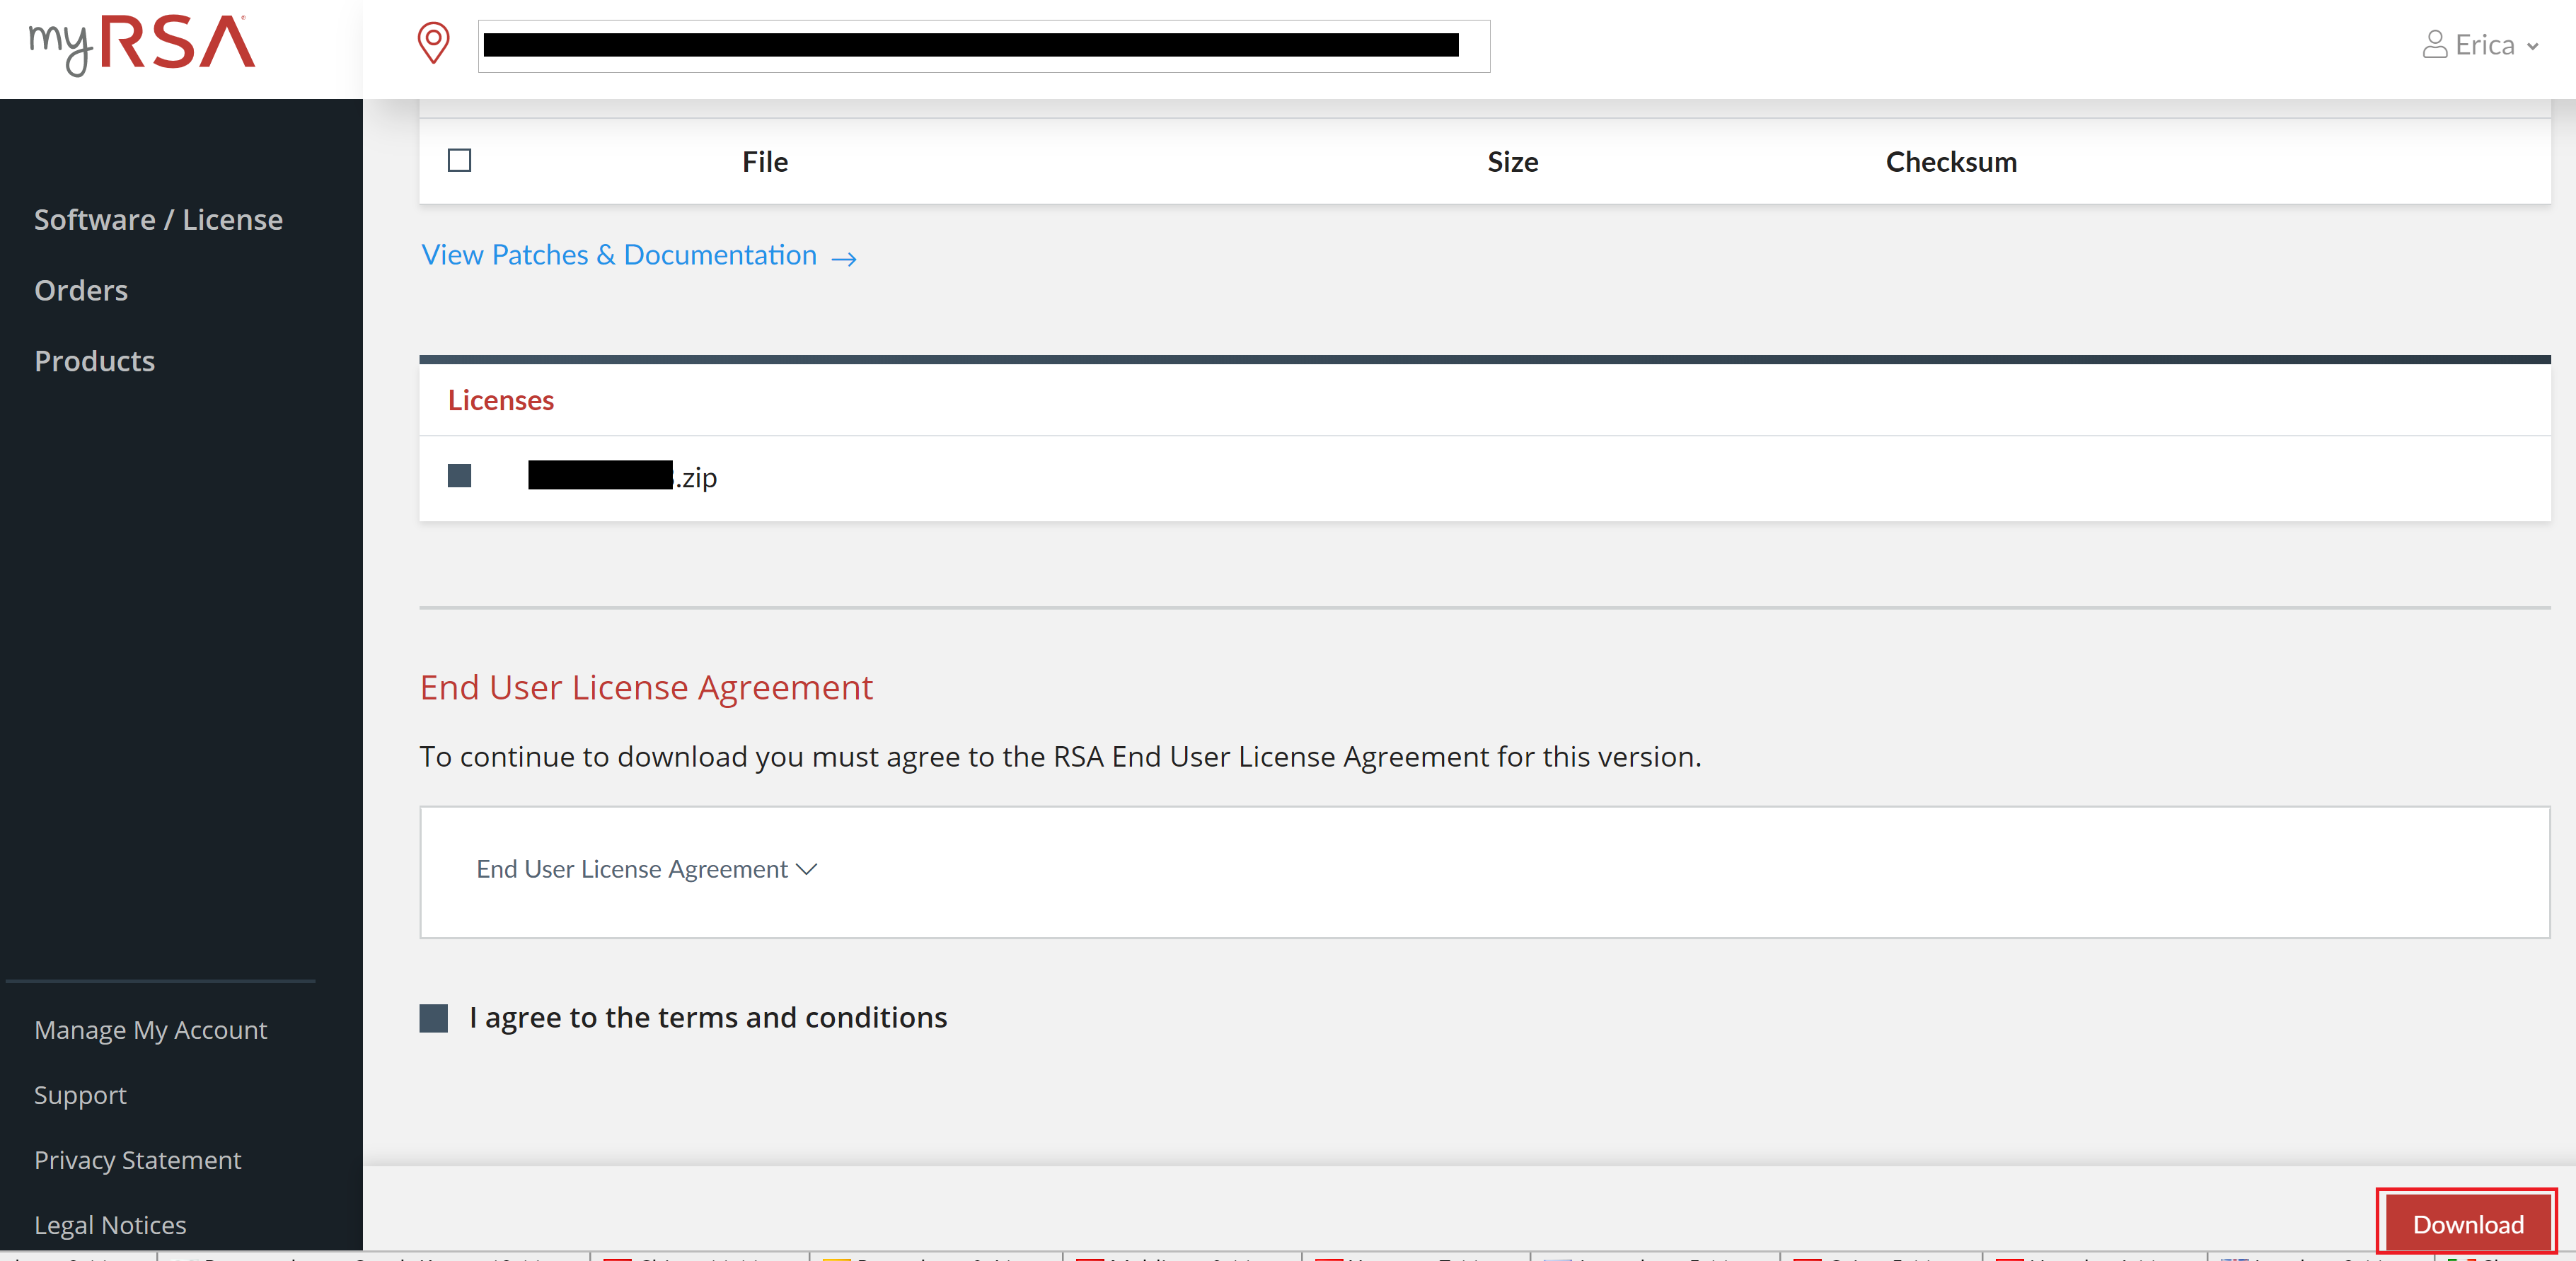This screenshot has height=1261, width=2576.
Task: Check the .zip file under Licenses
Action: click(x=459, y=477)
